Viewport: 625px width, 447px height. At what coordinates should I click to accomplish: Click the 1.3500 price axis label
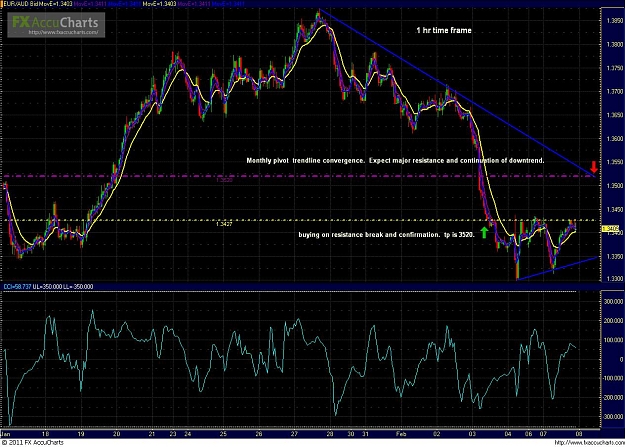pos(615,186)
